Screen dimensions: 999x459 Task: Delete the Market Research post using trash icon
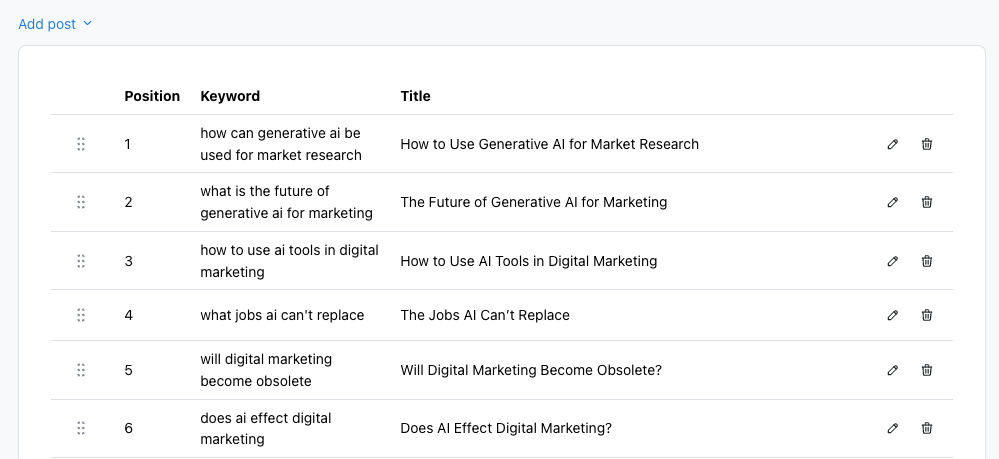click(927, 144)
